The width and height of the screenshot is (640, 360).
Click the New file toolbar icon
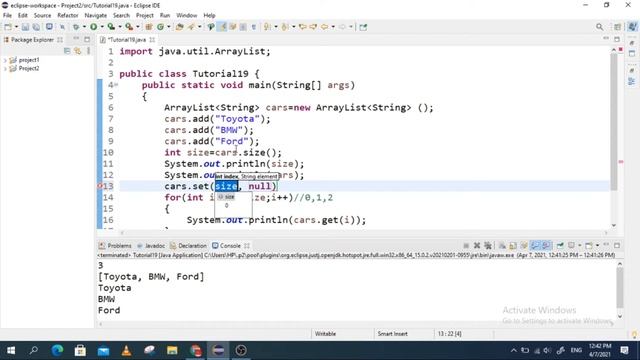coord(7,27)
